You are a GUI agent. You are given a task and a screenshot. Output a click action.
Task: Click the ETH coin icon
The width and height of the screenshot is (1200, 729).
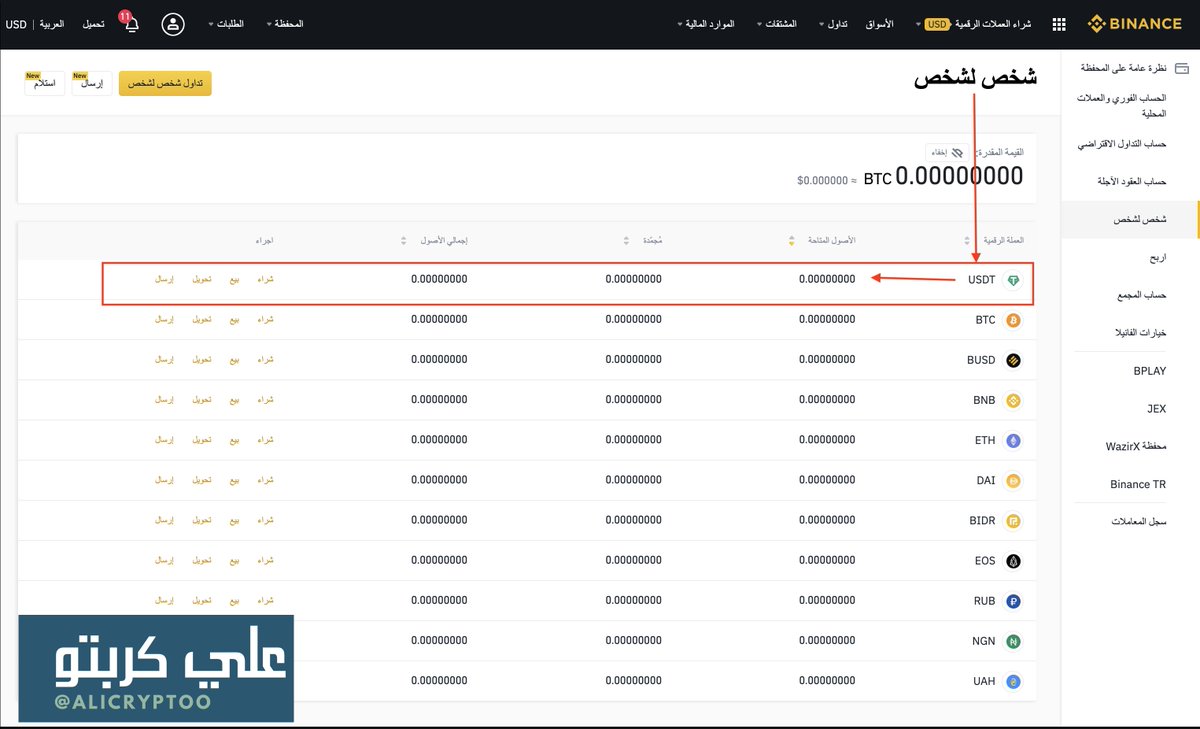pos(1013,440)
